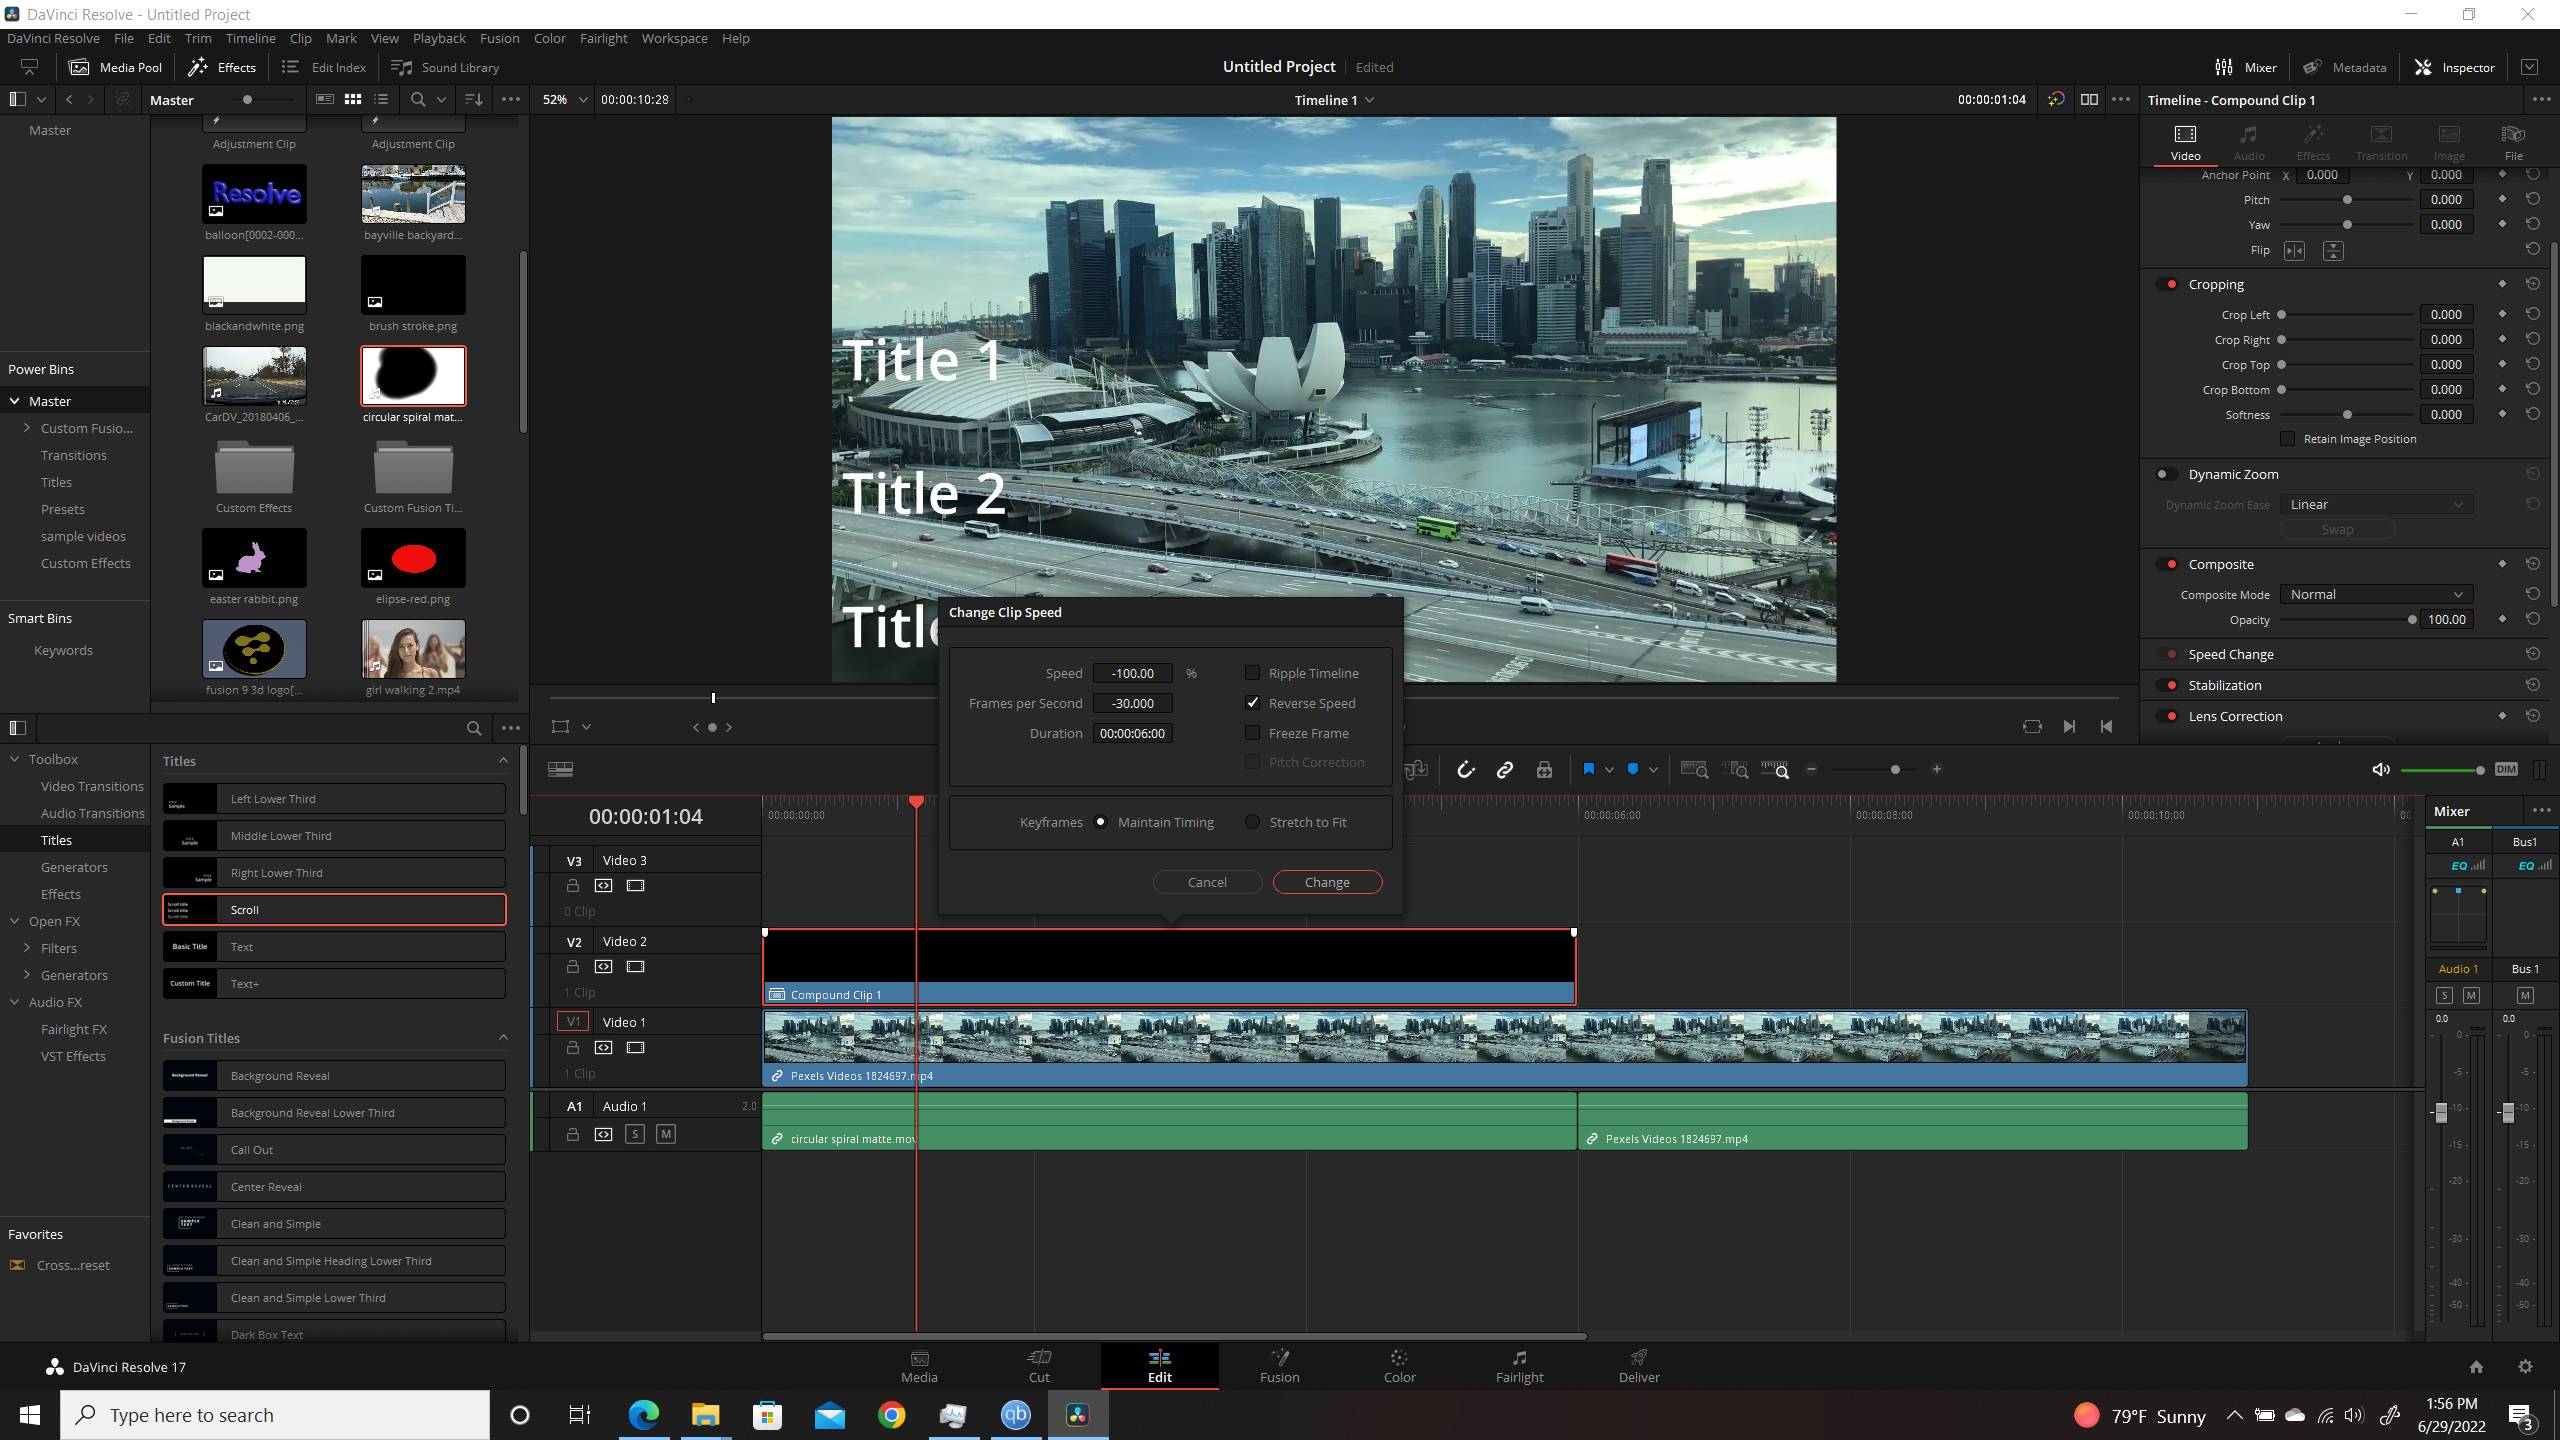Expand the Stabilization section Inspector

(x=2226, y=684)
